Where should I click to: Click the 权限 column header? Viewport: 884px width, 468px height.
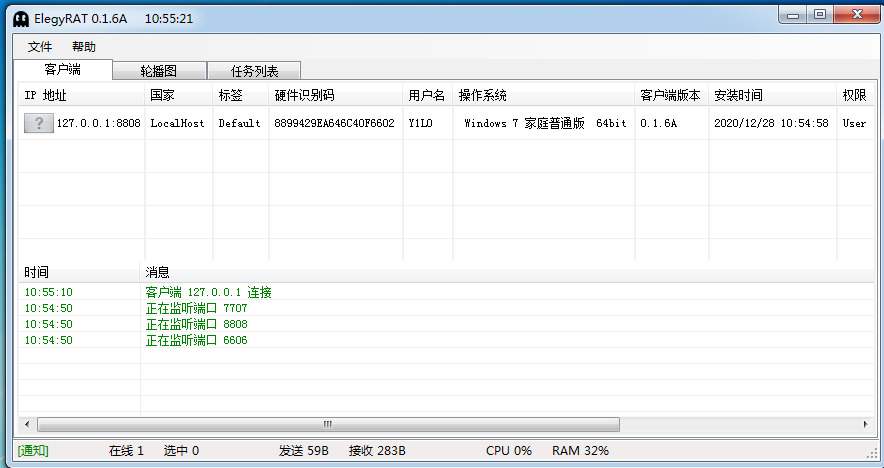coord(856,95)
